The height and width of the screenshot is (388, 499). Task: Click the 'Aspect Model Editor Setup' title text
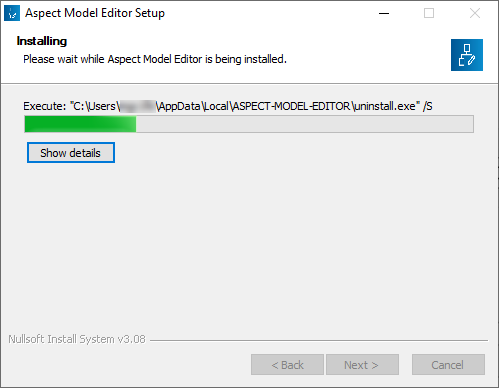click(95, 13)
